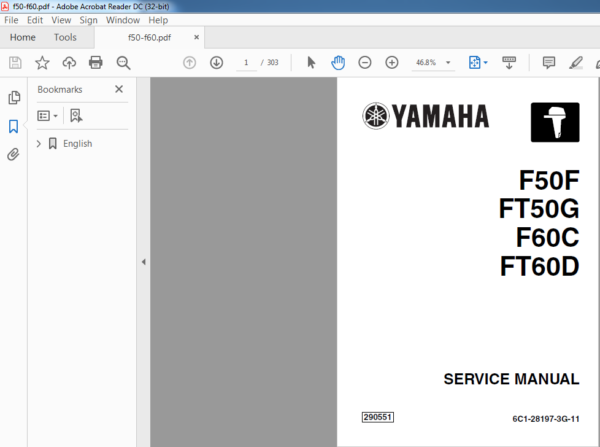
Task: Click the 6C1-28197-3G-11 part number
Action: tap(546, 419)
